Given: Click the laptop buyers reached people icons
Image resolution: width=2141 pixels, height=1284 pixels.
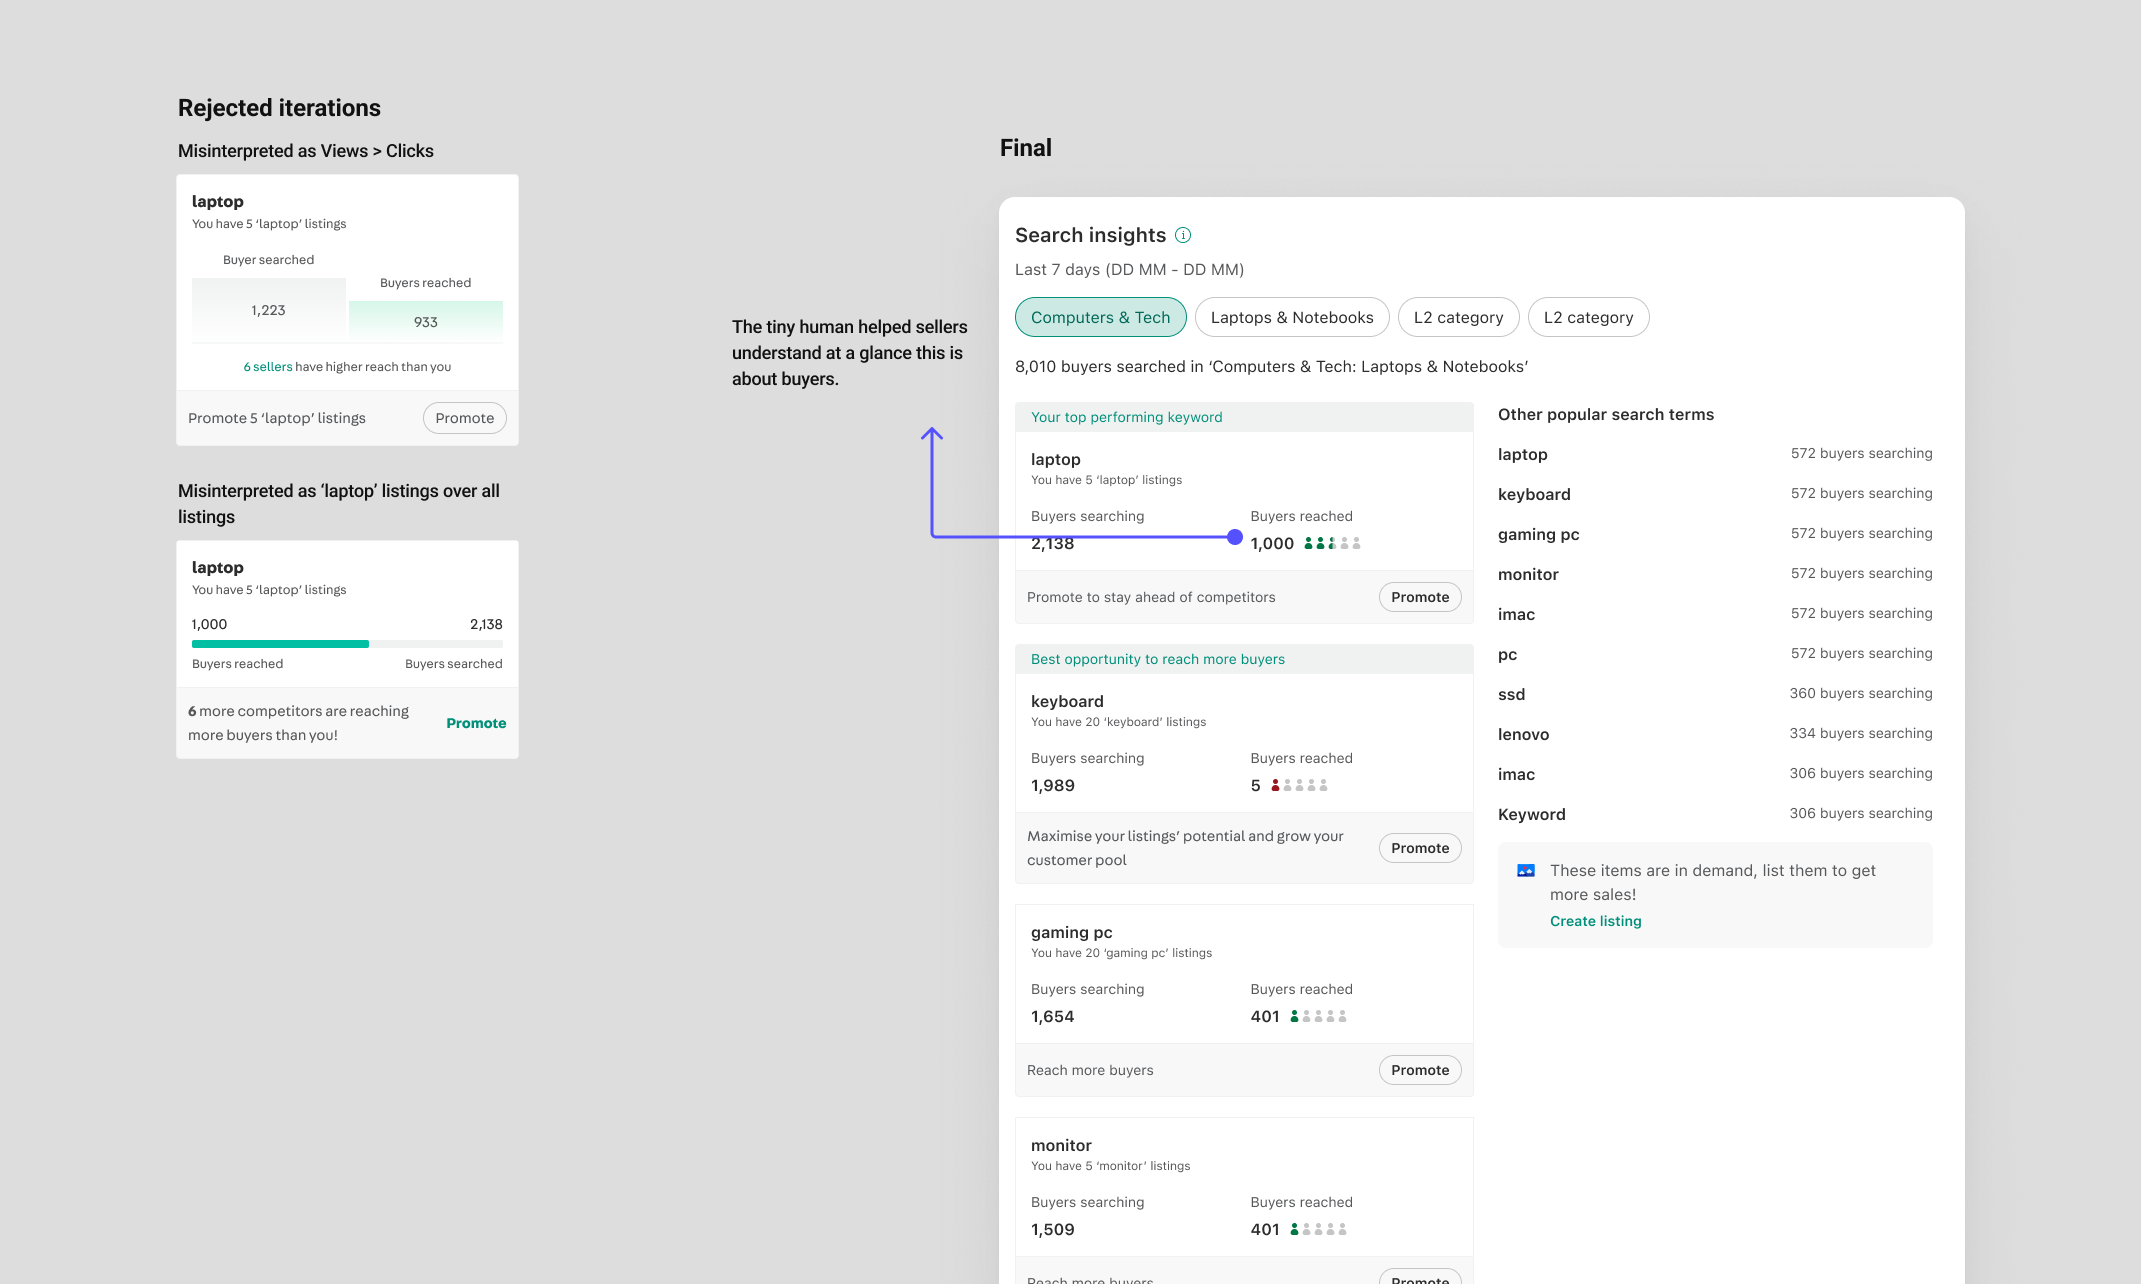Looking at the screenshot, I should [1332, 544].
